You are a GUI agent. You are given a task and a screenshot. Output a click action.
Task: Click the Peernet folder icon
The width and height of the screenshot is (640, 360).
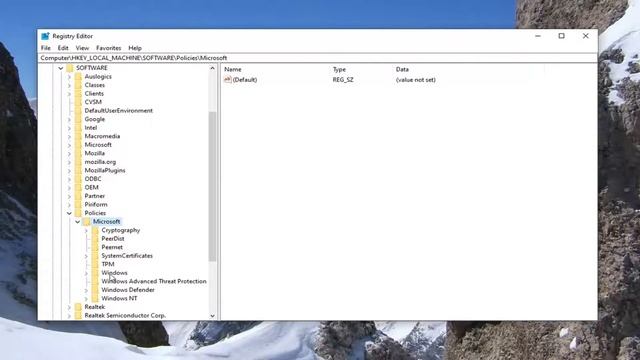(x=95, y=247)
